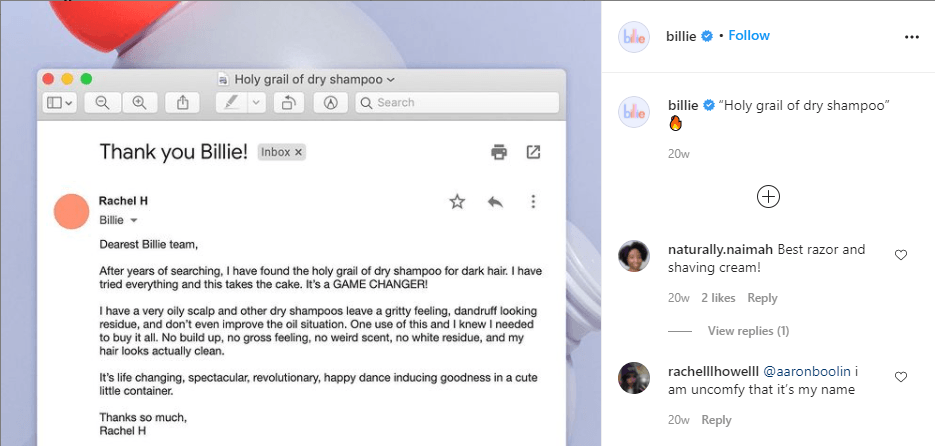Screen dimensions: 935x446
Task: Open the sidebar view dropdown
Action: click(59, 102)
